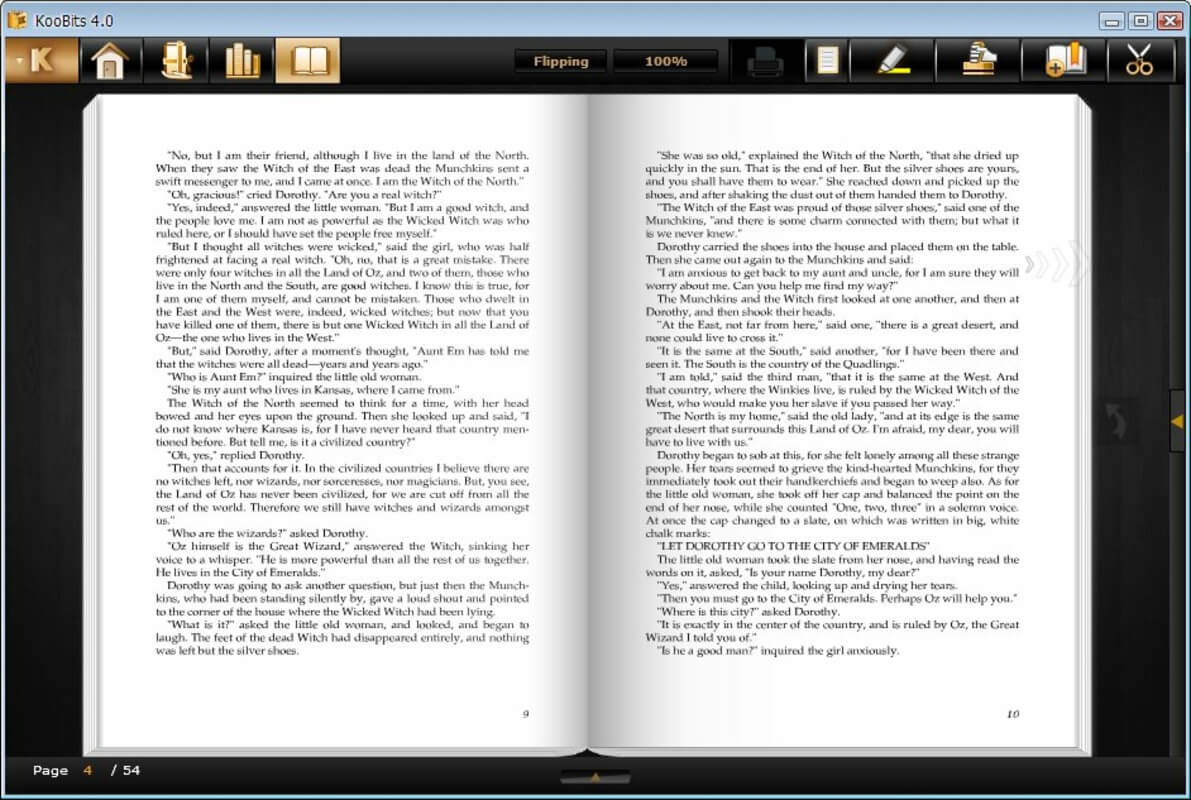The height and width of the screenshot is (800, 1191).
Task: Expand the right side panel arrow
Action: click(x=1177, y=422)
